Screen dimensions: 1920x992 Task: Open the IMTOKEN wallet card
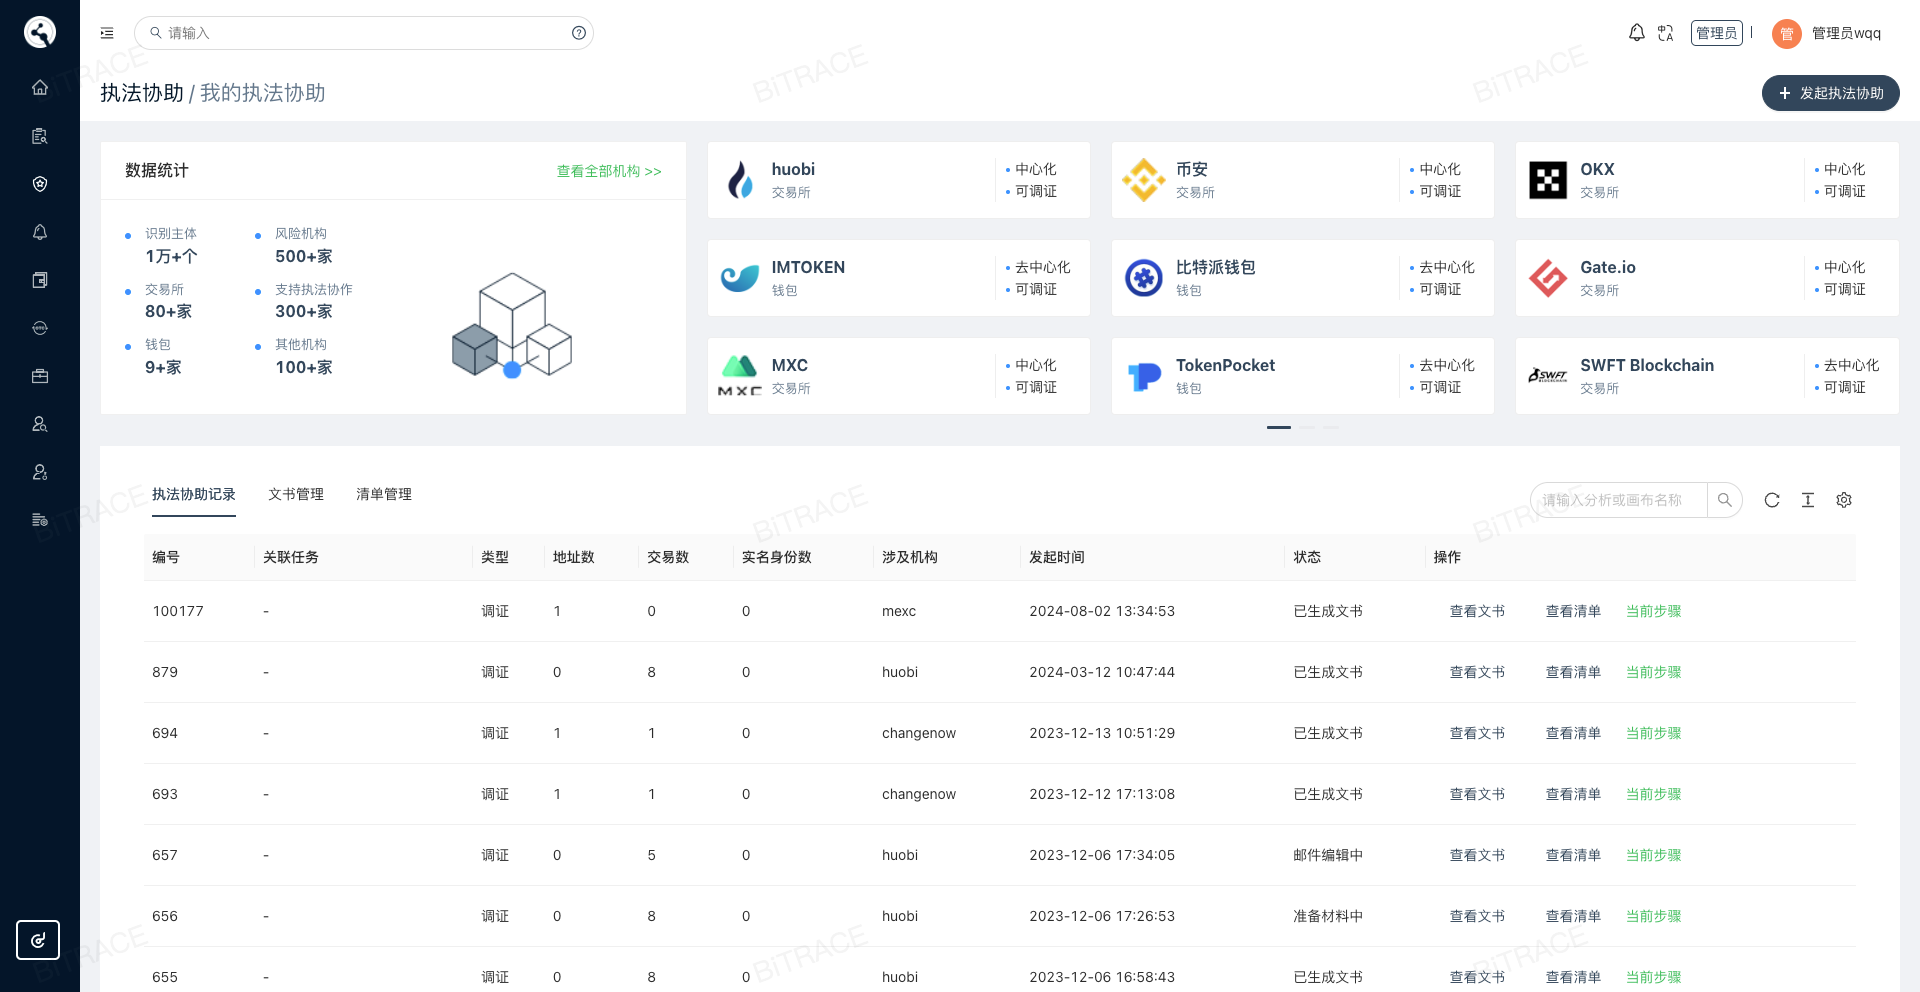click(x=898, y=278)
